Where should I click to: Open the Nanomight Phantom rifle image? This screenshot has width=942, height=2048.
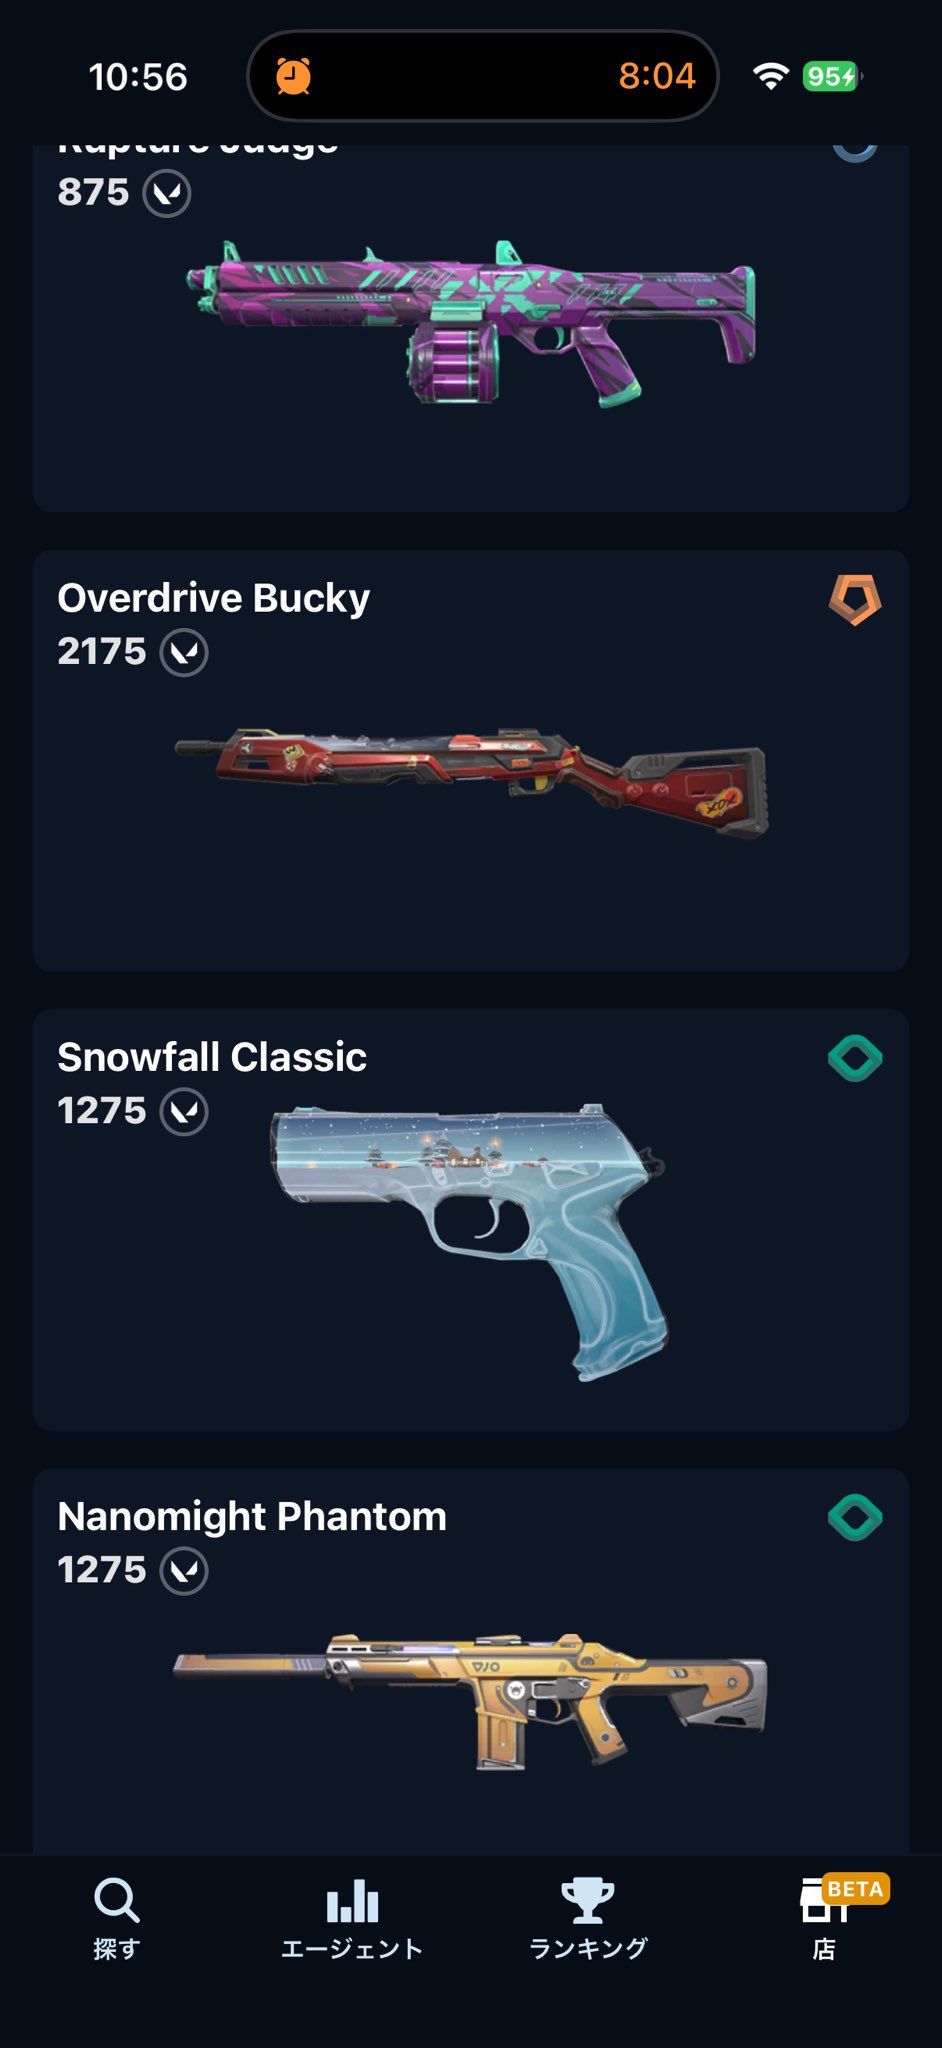[470, 1701]
